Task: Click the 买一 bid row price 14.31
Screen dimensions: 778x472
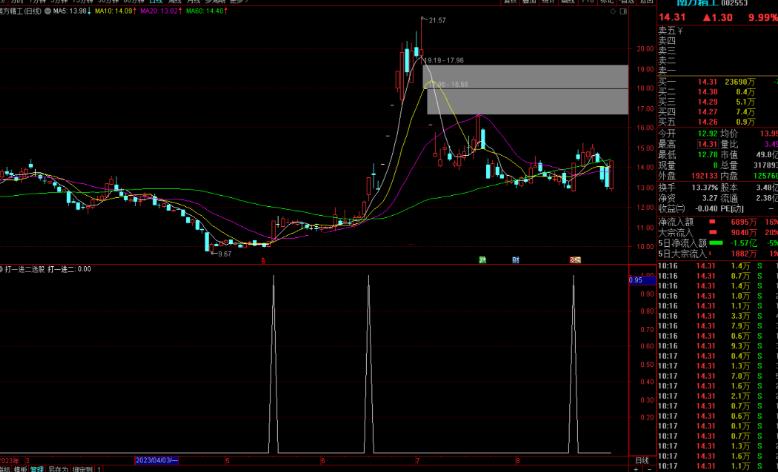Action: [x=708, y=82]
